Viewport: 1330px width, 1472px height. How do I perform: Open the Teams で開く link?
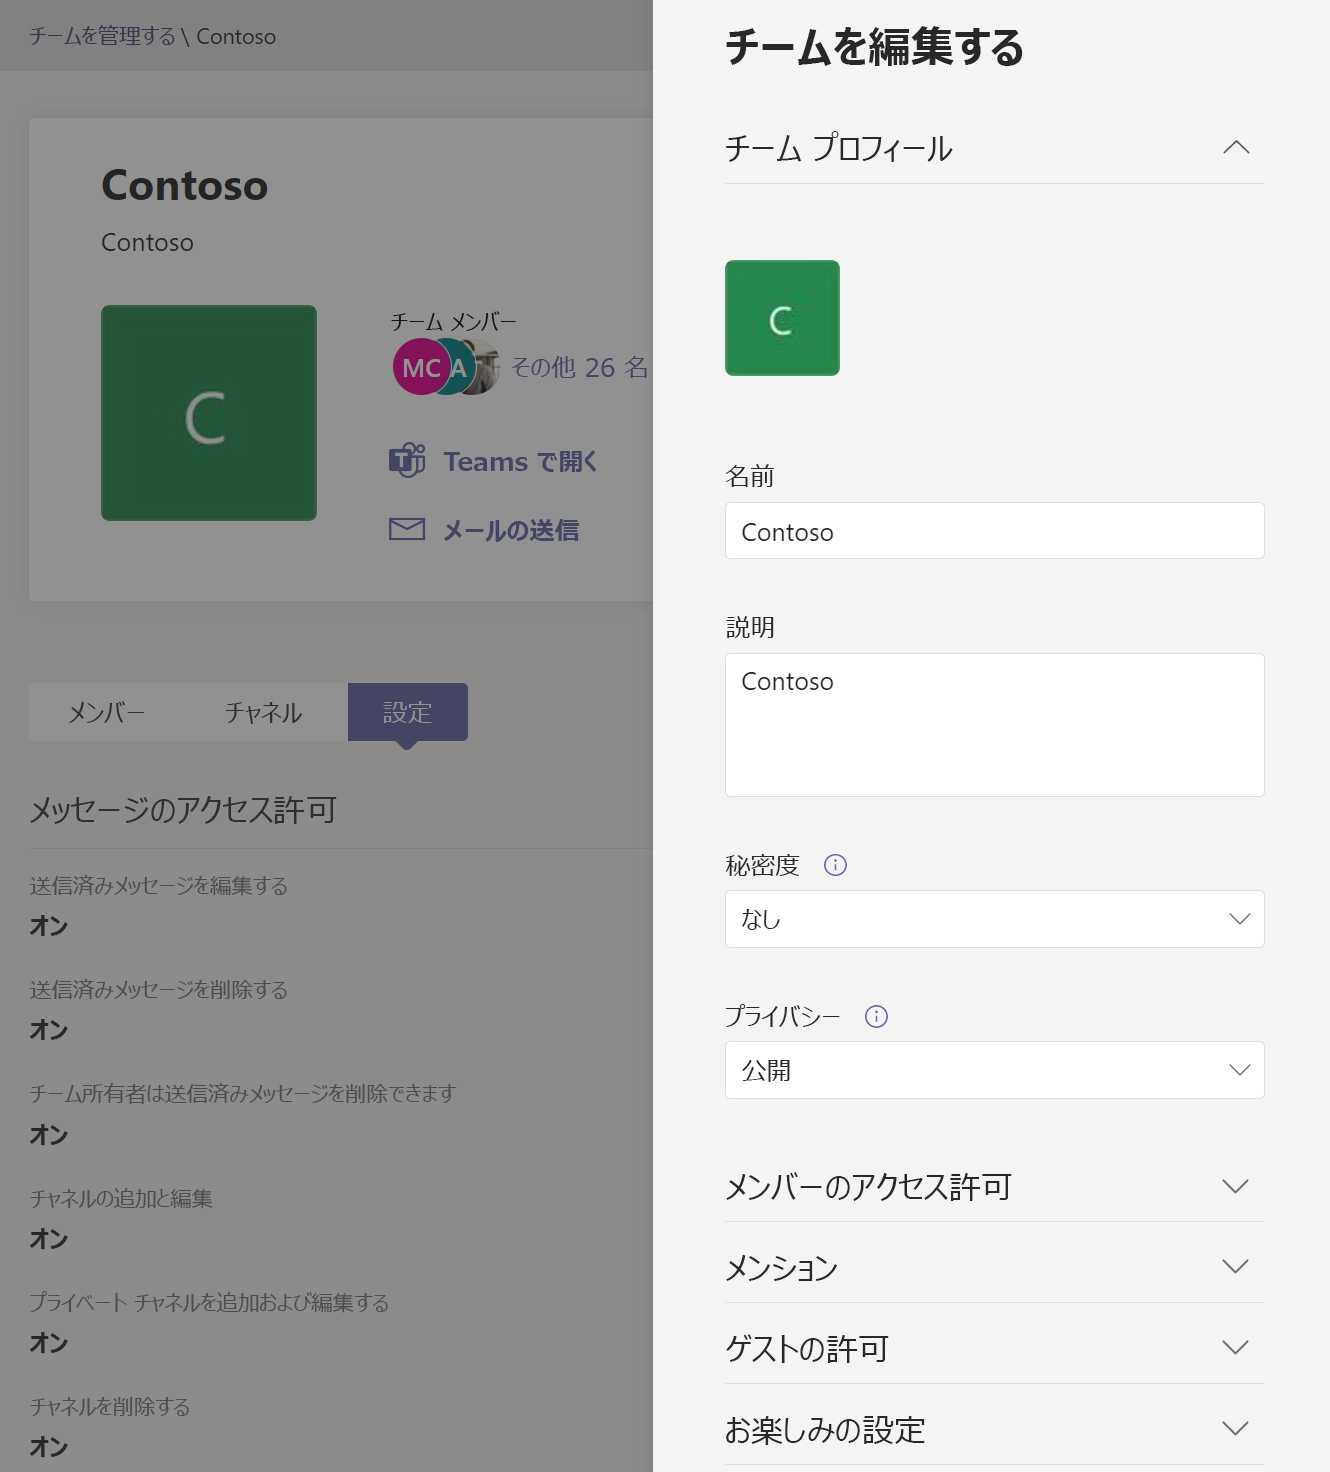tap(521, 461)
